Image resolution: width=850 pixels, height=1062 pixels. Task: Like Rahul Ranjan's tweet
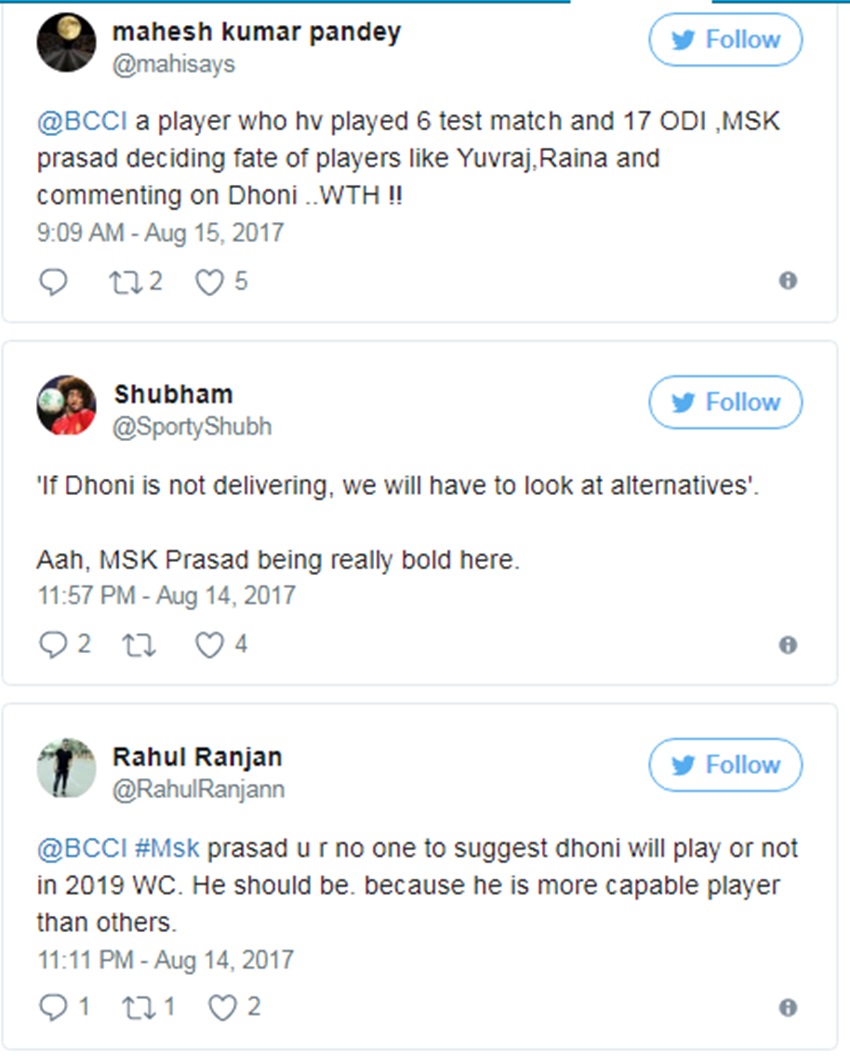pos(222,1007)
